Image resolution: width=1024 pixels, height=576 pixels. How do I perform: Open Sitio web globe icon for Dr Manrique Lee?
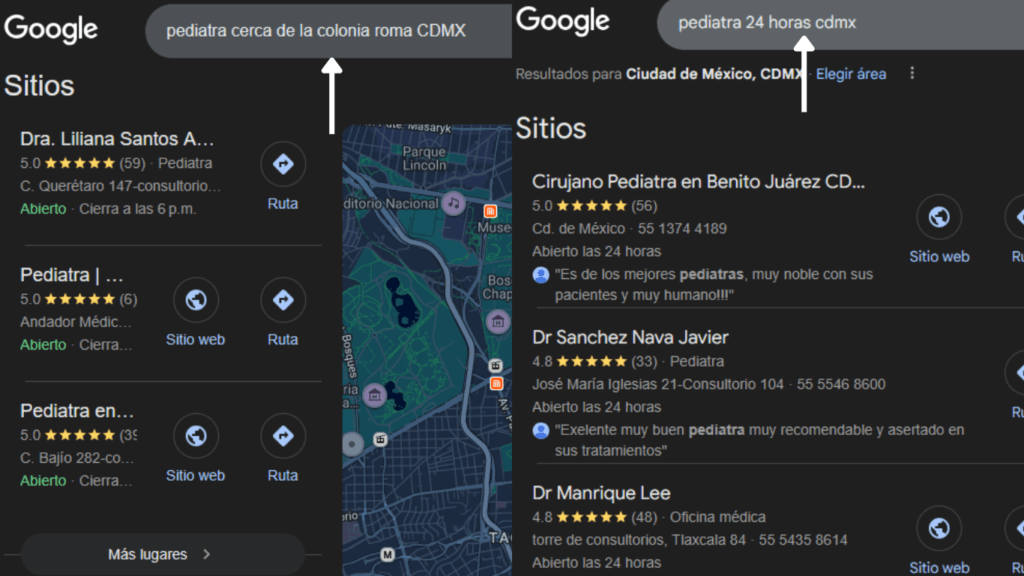coord(939,528)
